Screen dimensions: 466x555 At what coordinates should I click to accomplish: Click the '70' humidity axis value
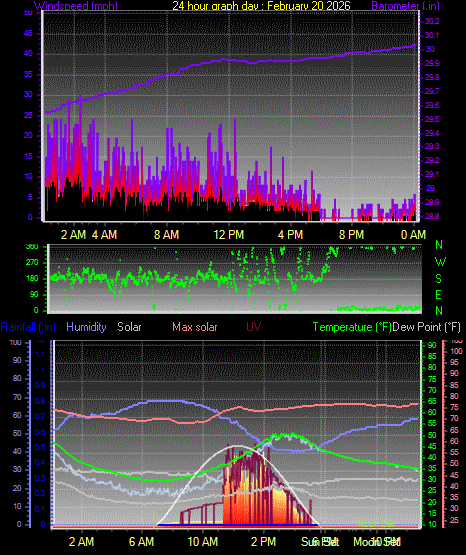17,397
